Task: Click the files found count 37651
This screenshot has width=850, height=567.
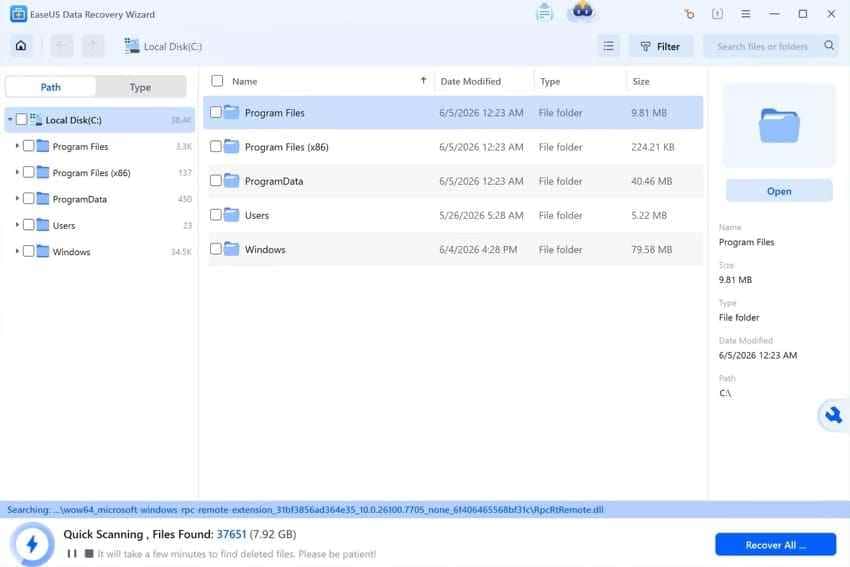Action: click(x=231, y=534)
